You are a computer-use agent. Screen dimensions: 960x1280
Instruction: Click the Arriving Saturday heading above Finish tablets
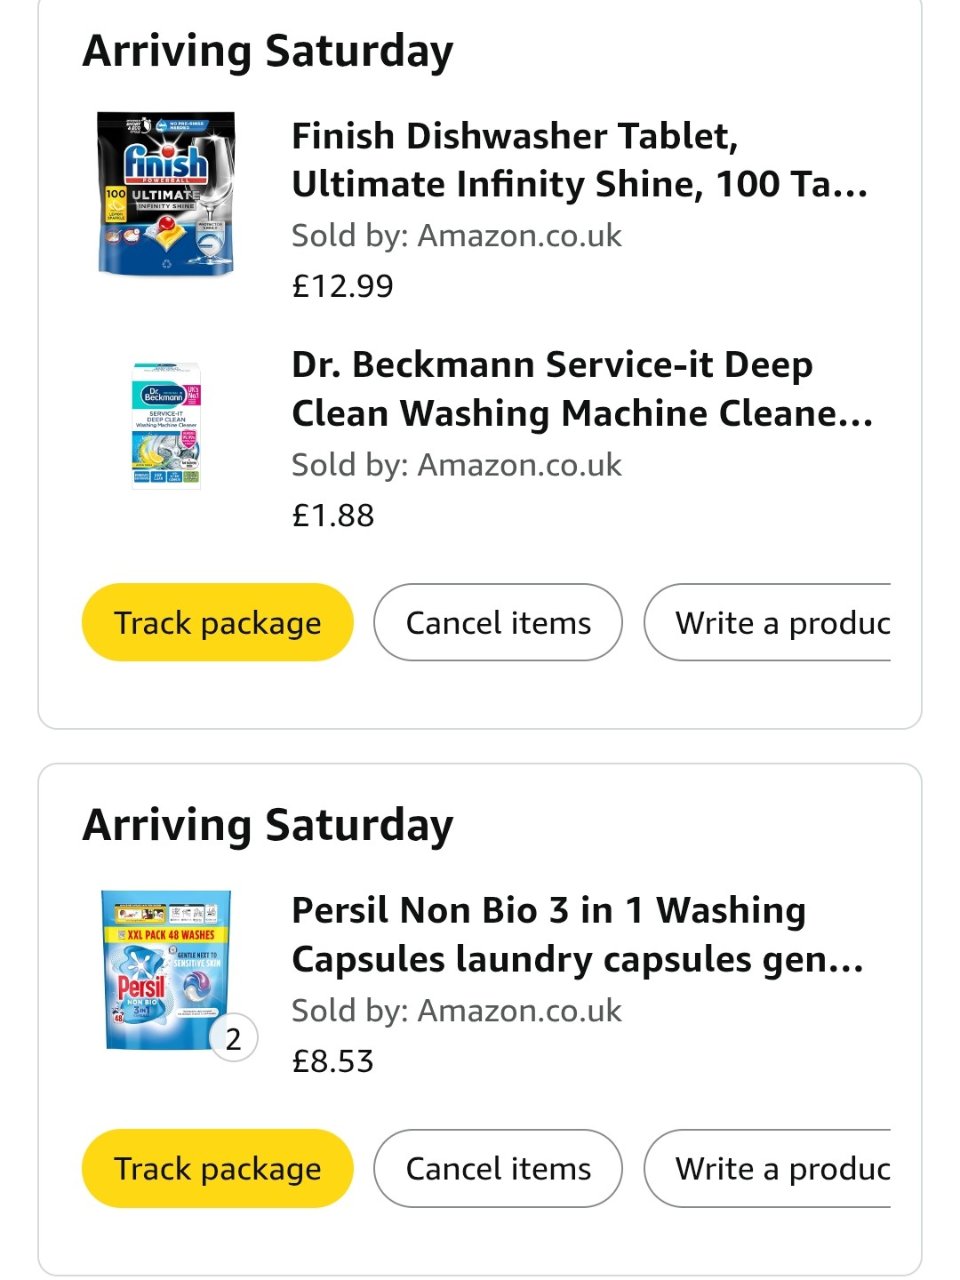pos(268,51)
